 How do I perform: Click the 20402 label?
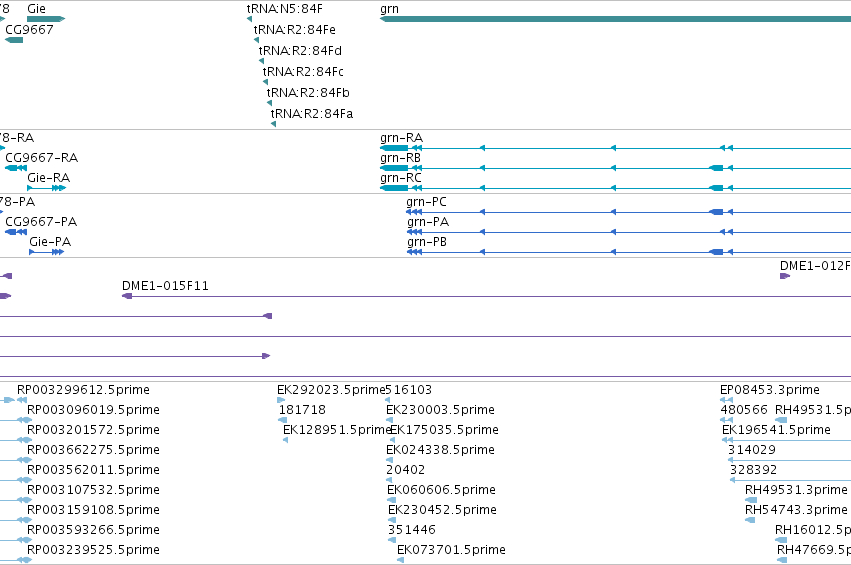click(405, 470)
